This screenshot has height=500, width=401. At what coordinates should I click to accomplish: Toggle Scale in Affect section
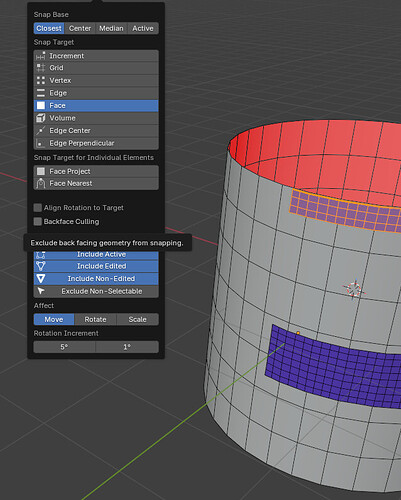(x=138, y=319)
